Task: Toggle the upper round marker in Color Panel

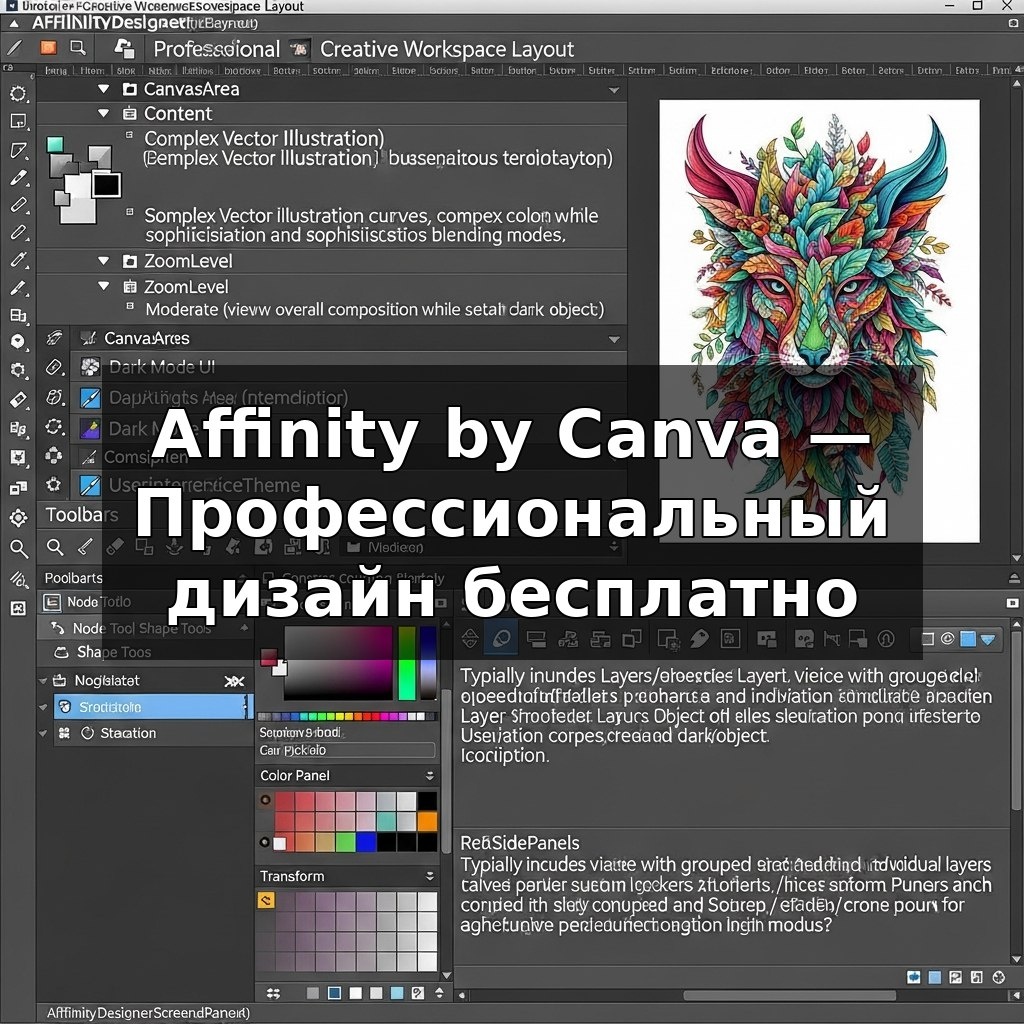Action: tap(265, 799)
